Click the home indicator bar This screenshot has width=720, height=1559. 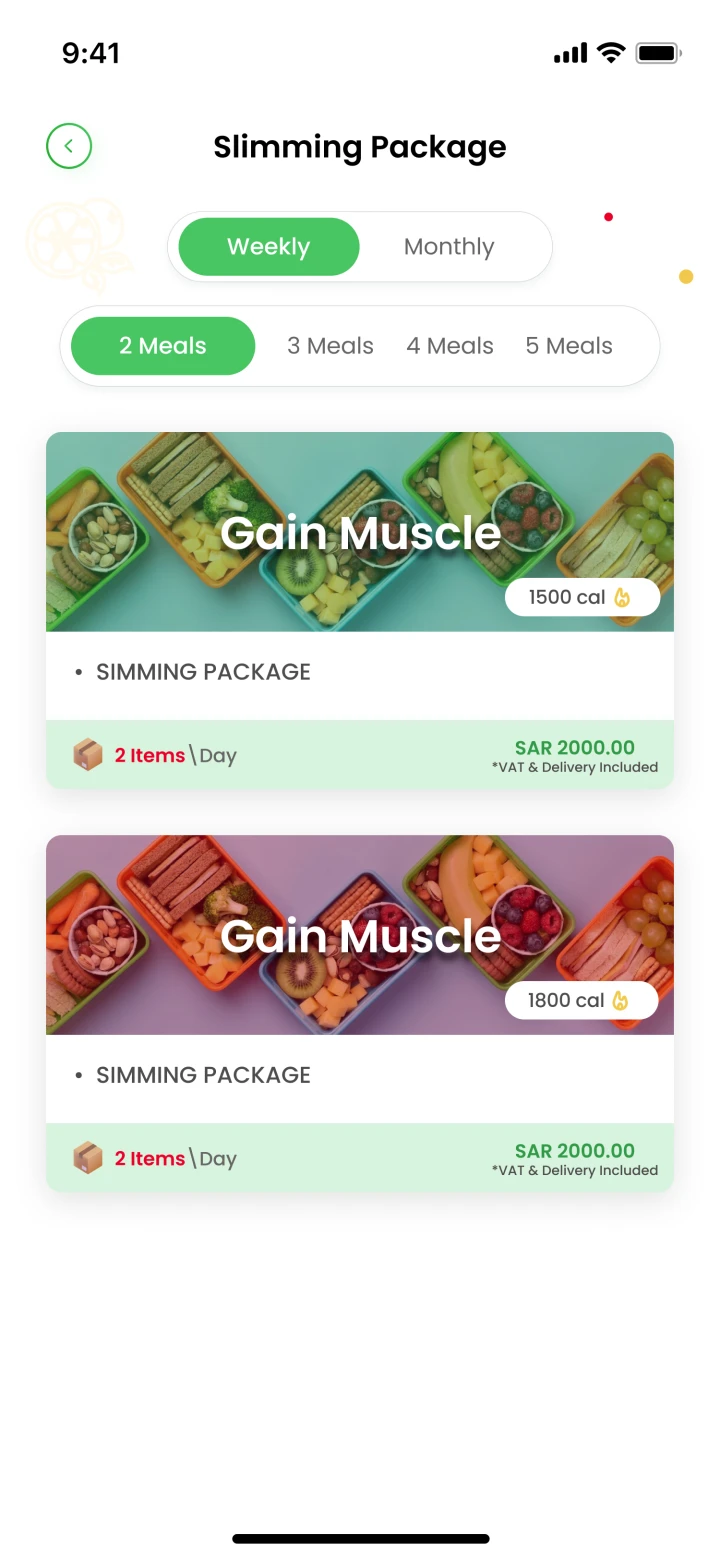click(x=360, y=1539)
